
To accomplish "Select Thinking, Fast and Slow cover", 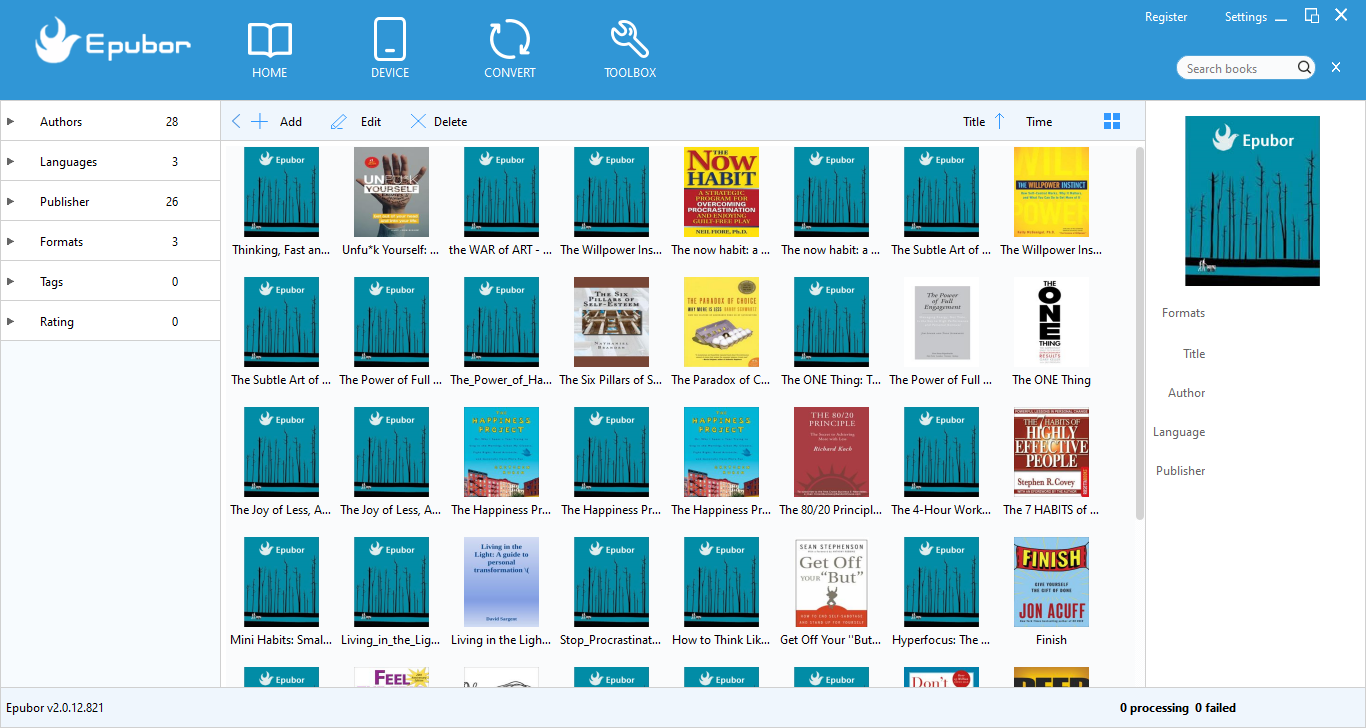I will click(281, 192).
